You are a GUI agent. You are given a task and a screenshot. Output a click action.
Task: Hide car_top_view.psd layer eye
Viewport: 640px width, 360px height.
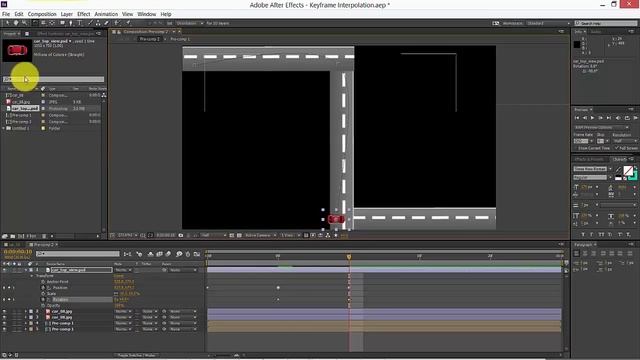(x=4, y=270)
